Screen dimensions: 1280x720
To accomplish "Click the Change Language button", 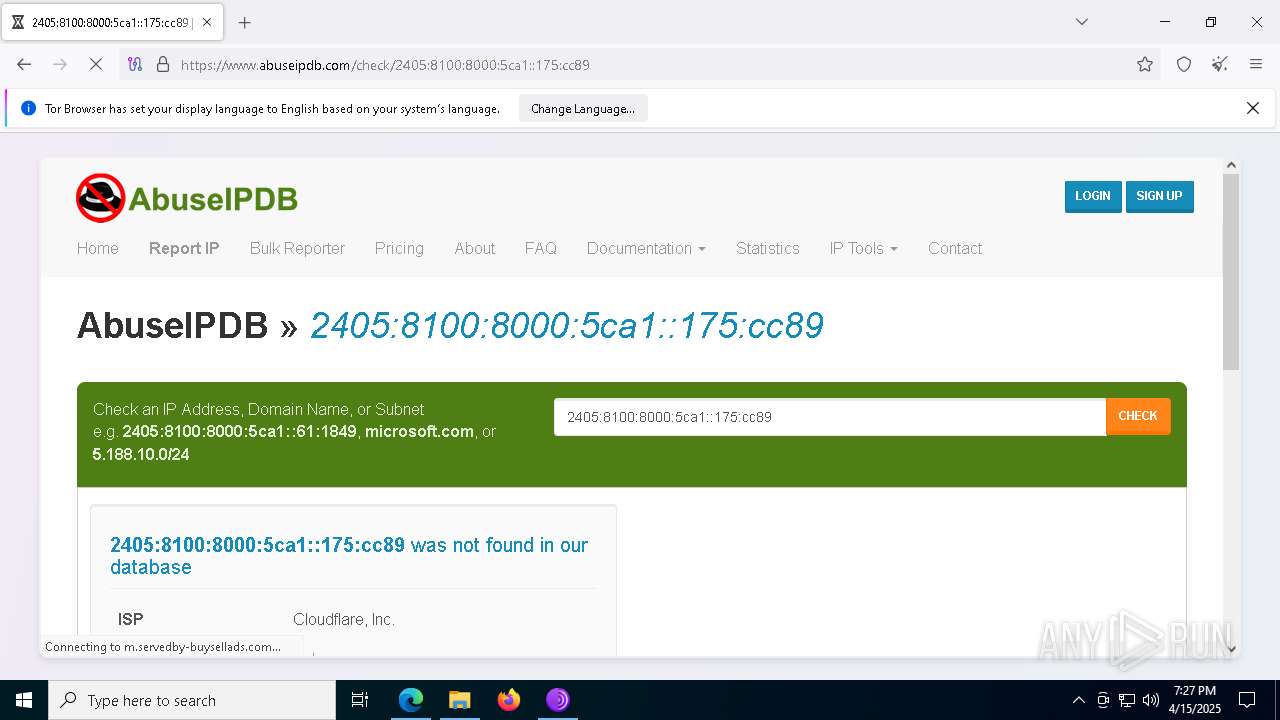I will click(583, 108).
